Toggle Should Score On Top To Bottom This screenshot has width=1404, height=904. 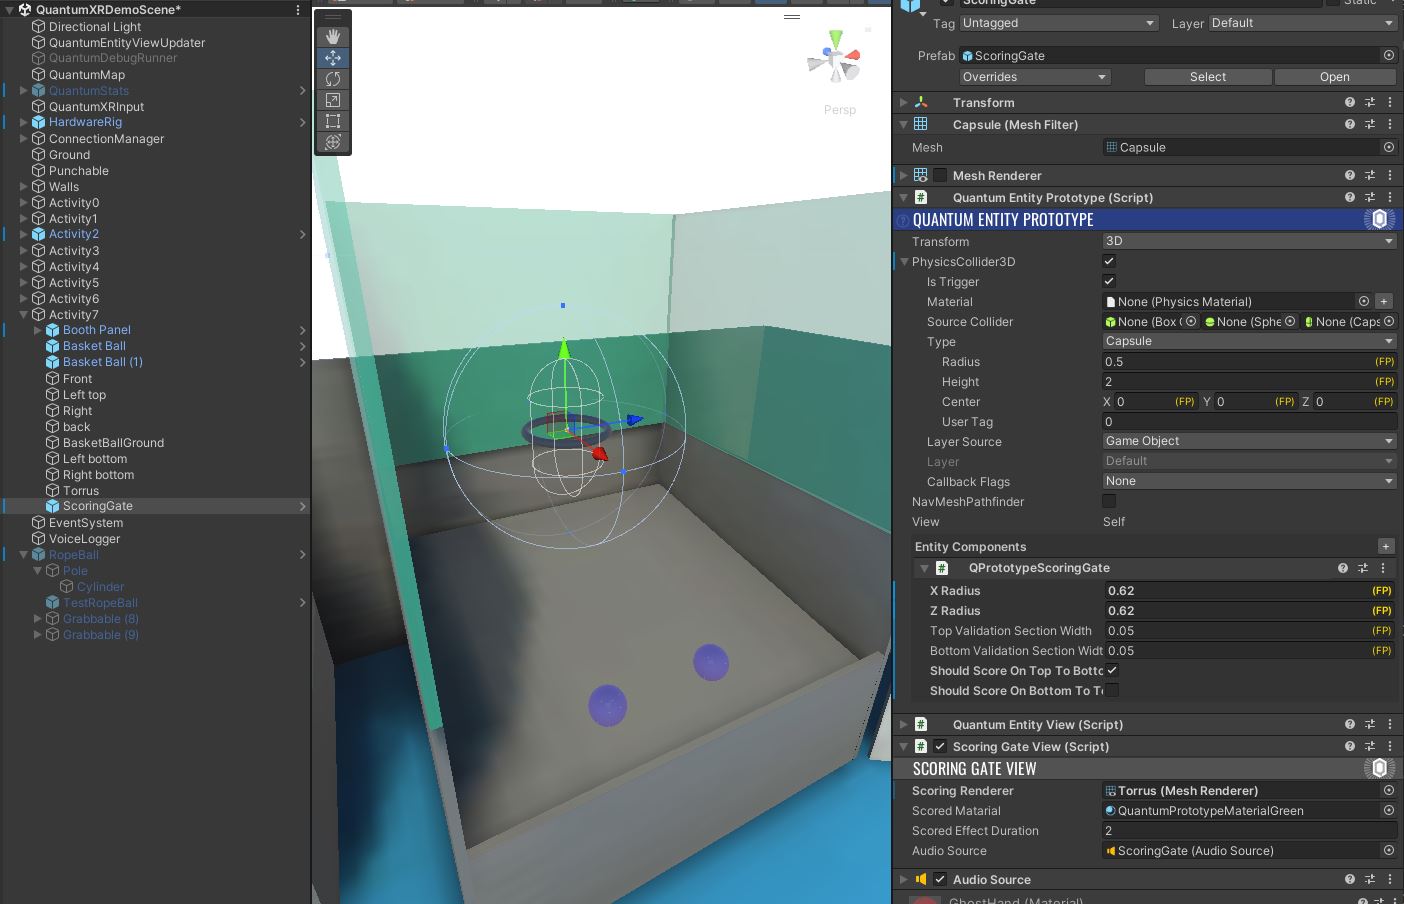coord(1112,670)
